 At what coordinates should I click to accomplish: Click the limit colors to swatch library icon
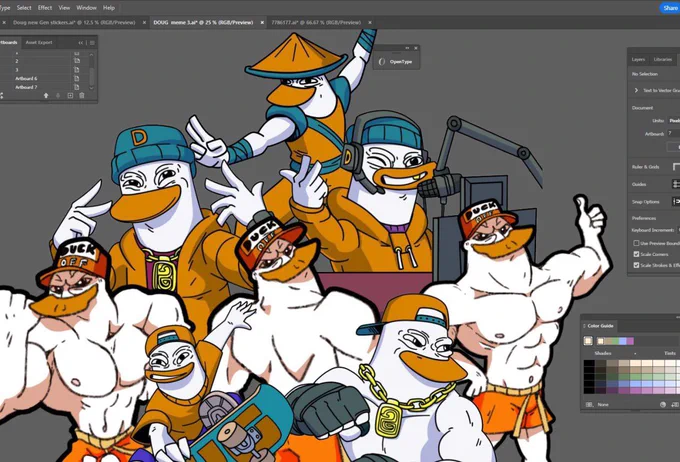coord(589,404)
